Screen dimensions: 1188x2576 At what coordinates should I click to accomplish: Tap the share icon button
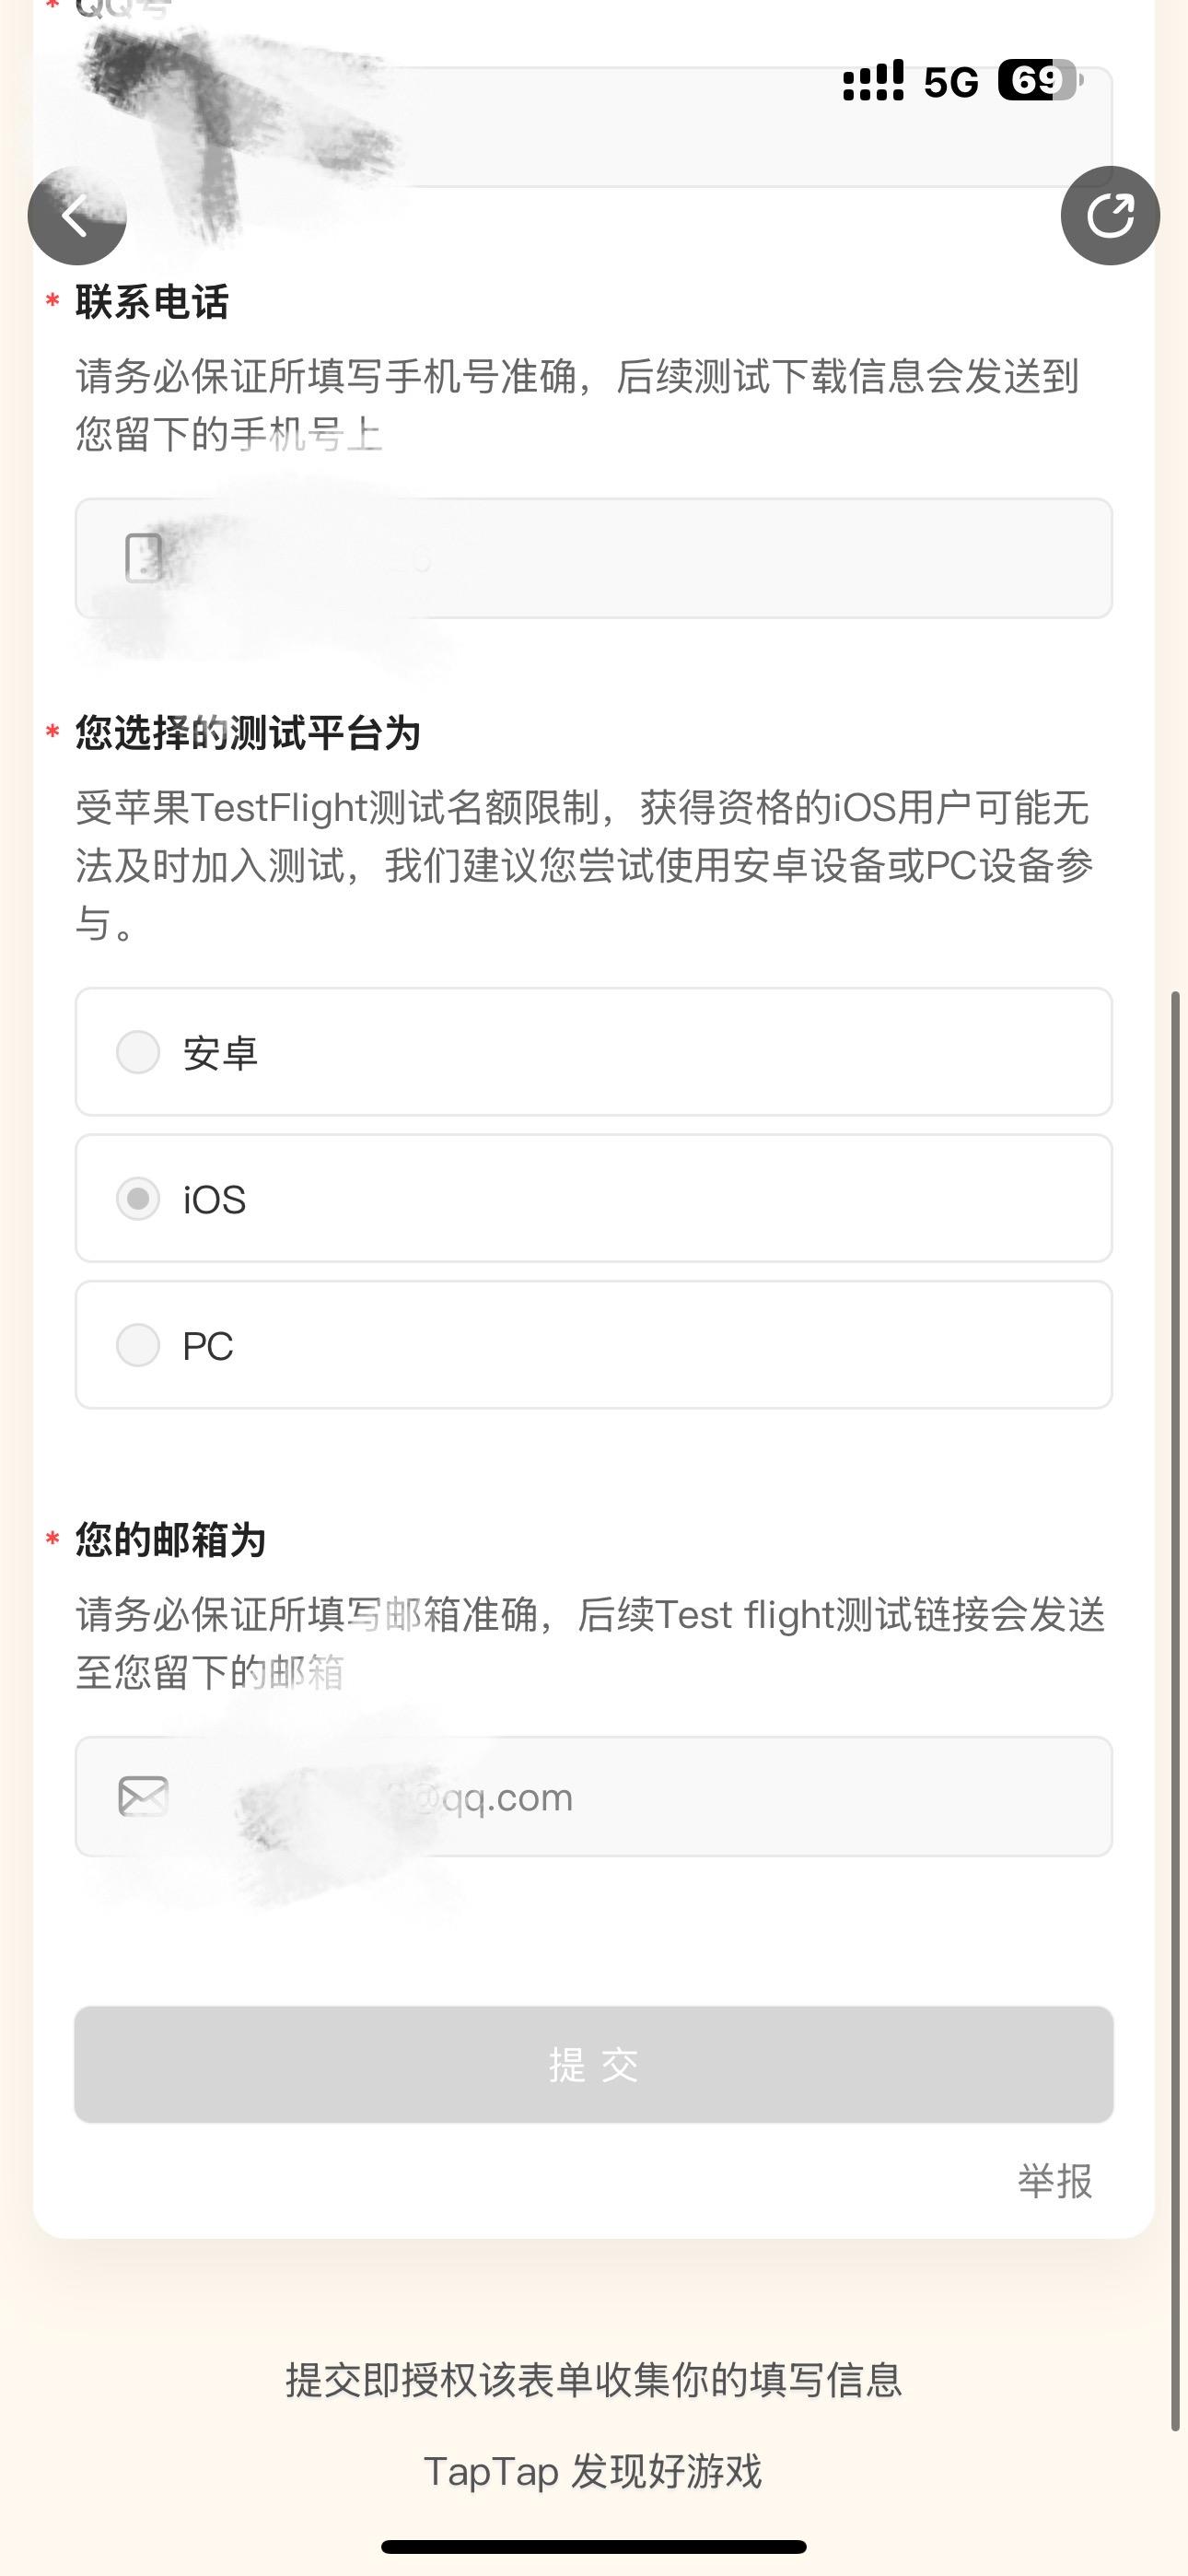pyautogui.click(x=1110, y=215)
